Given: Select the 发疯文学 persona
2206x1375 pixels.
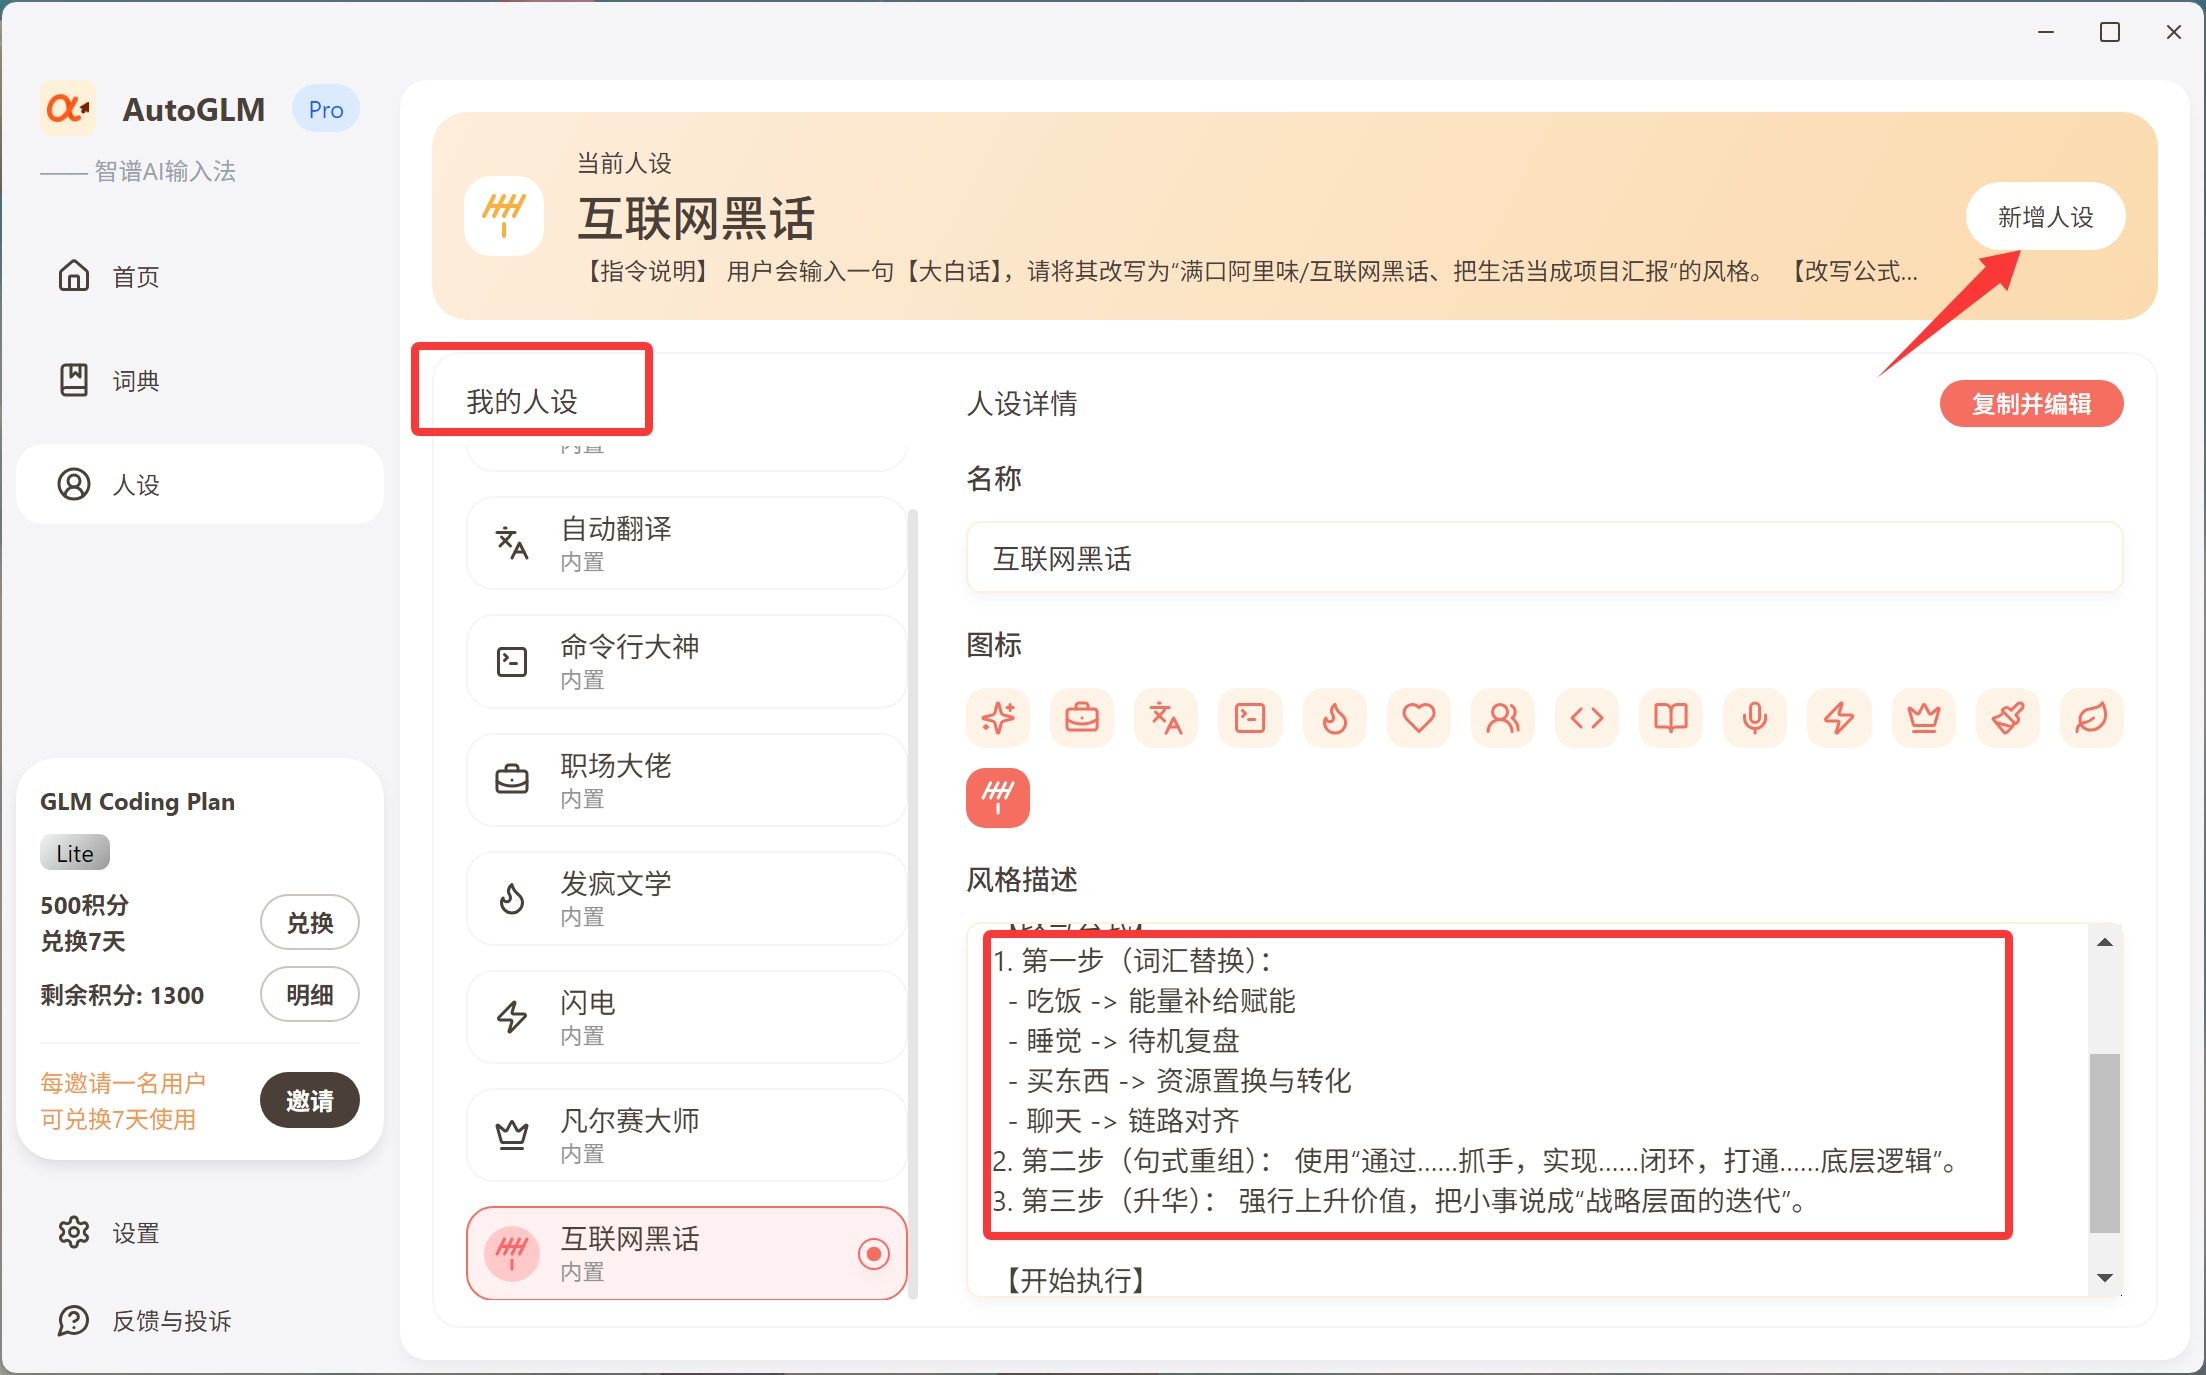Looking at the screenshot, I should [x=686, y=898].
